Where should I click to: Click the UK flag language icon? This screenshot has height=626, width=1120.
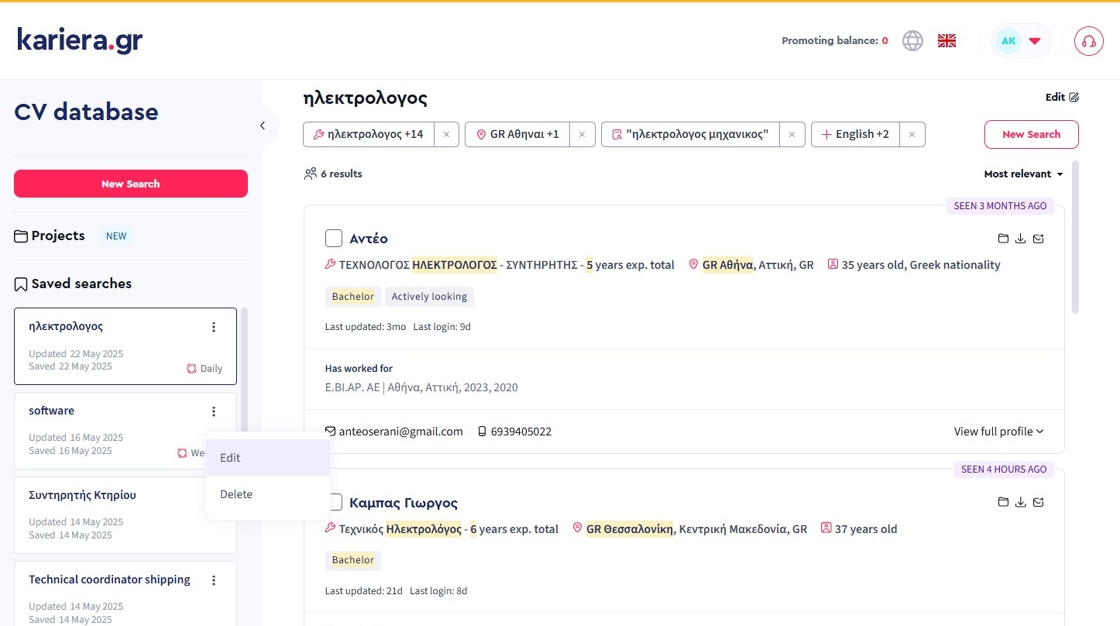point(946,41)
